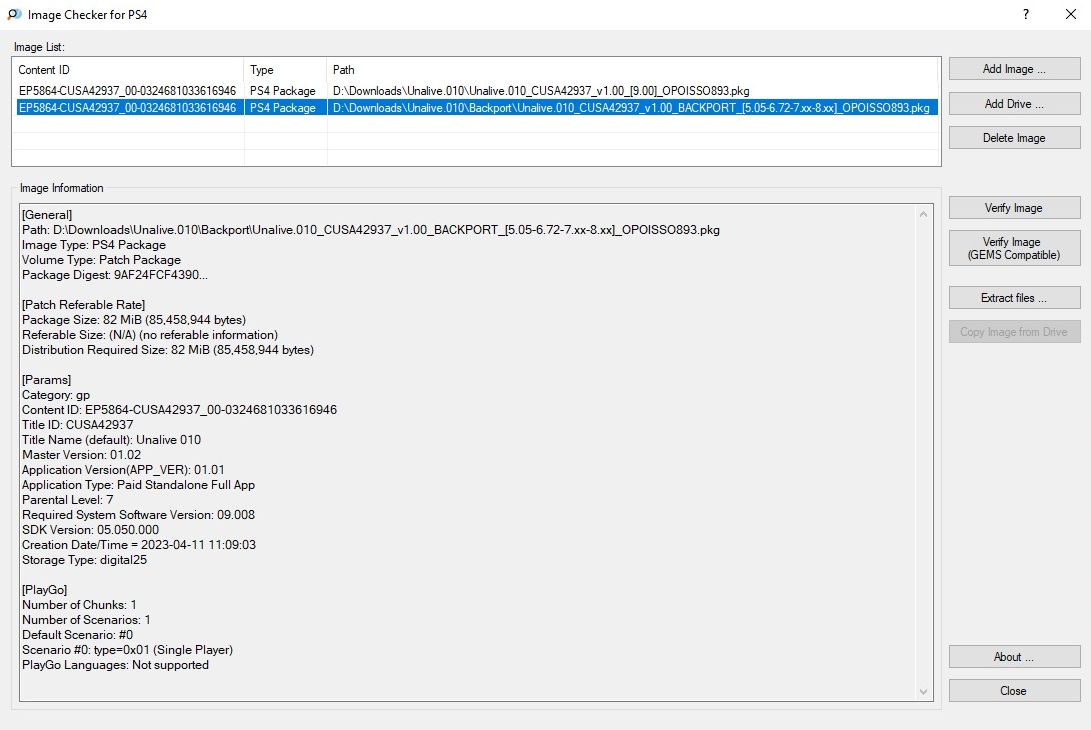The width and height of the screenshot is (1091, 730).
Task: Click the Type column header
Action: 285,70
